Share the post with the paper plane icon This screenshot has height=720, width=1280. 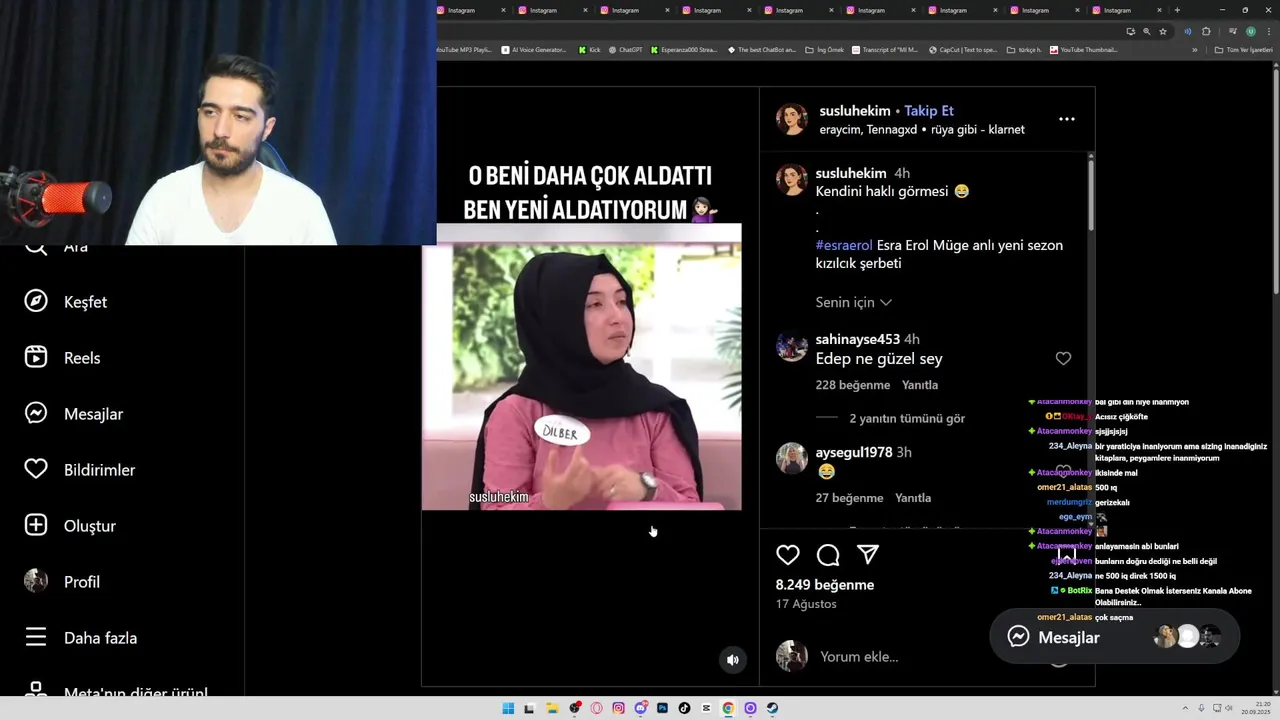coord(868,555)
